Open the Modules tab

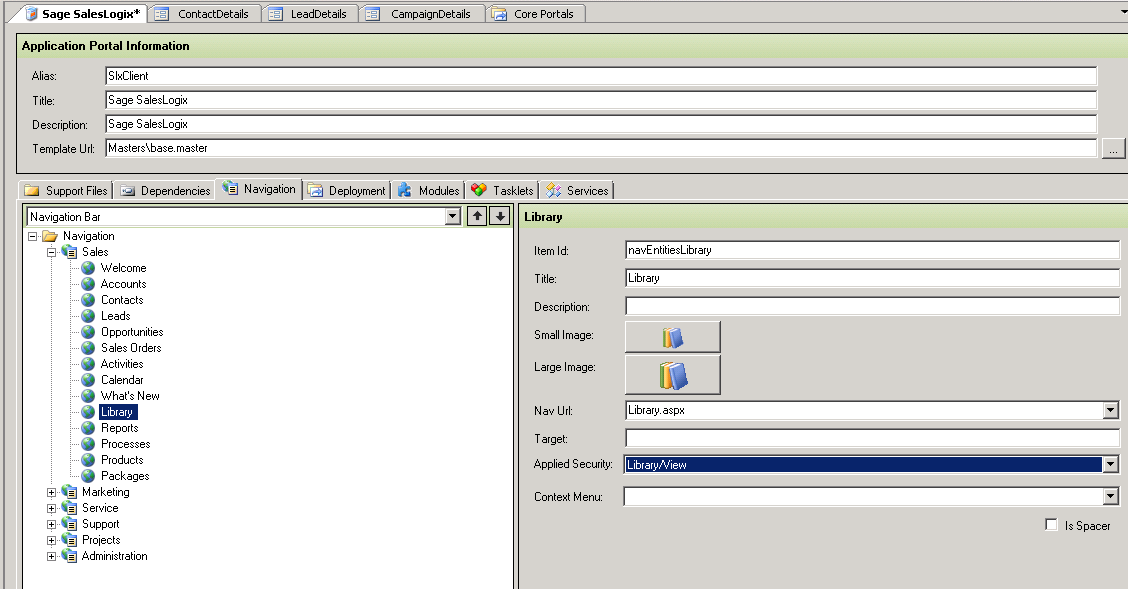click(x=429, y=191)
